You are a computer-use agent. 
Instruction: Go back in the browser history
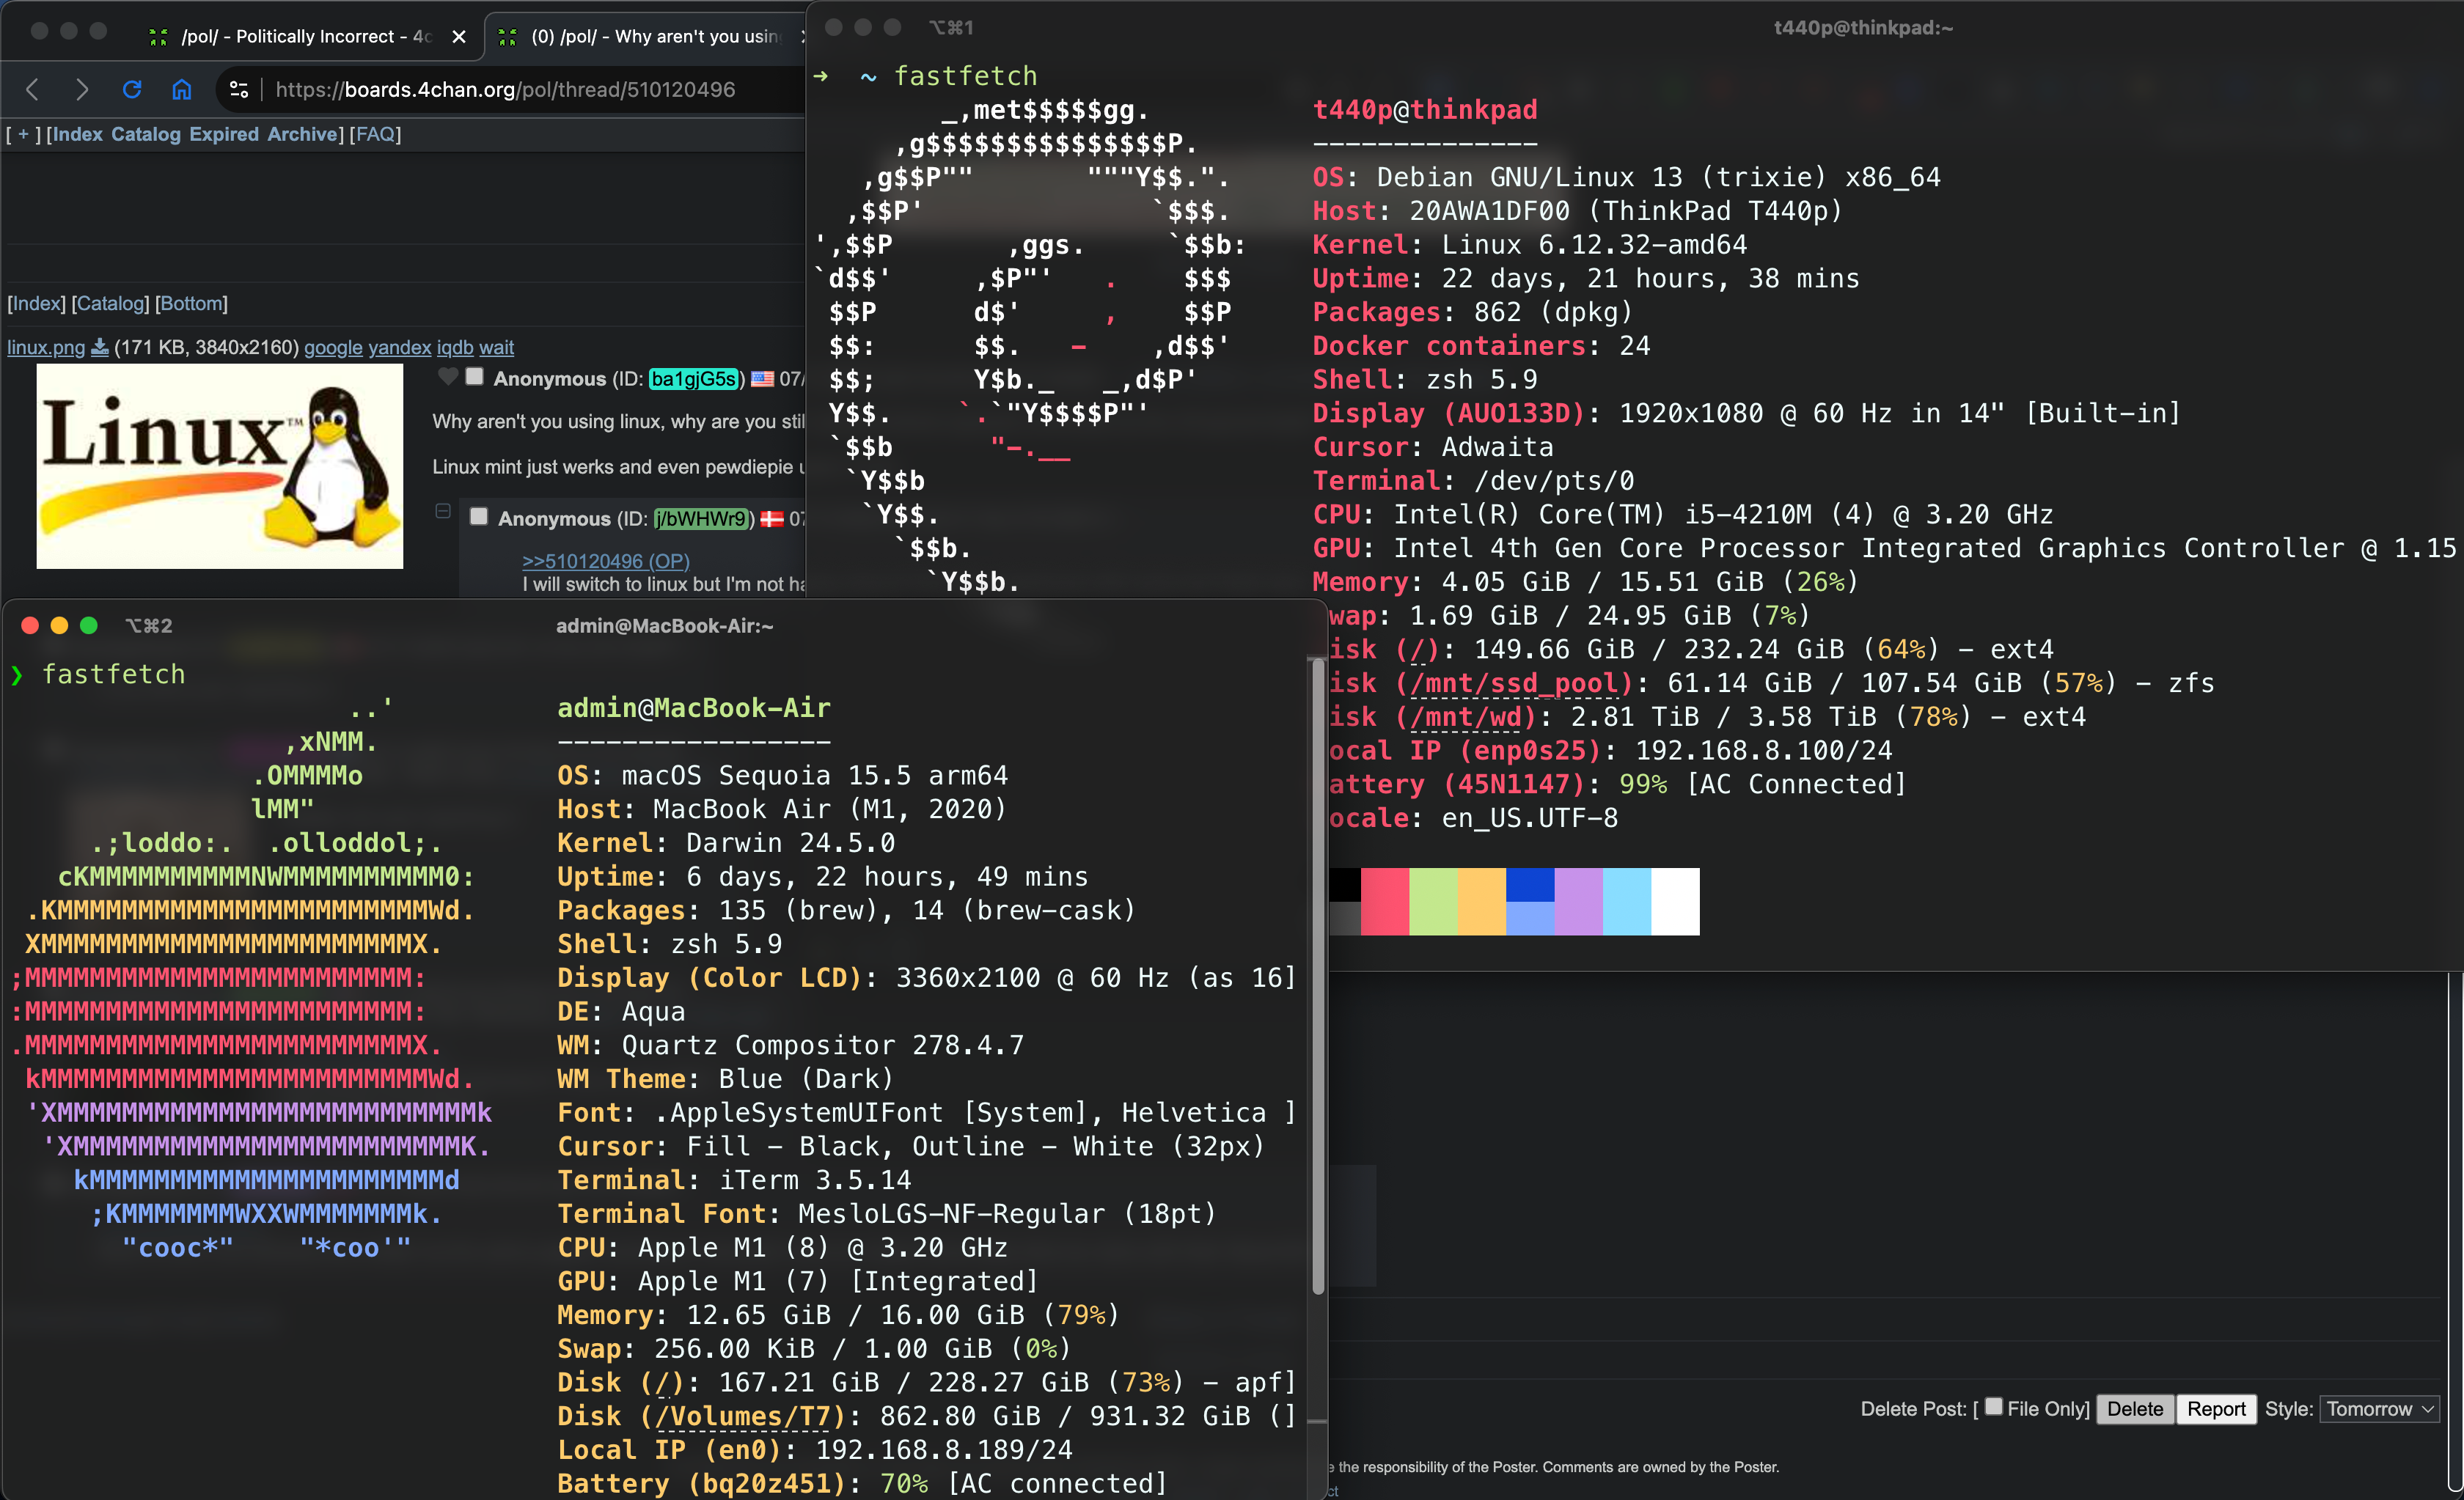[32, 90]
